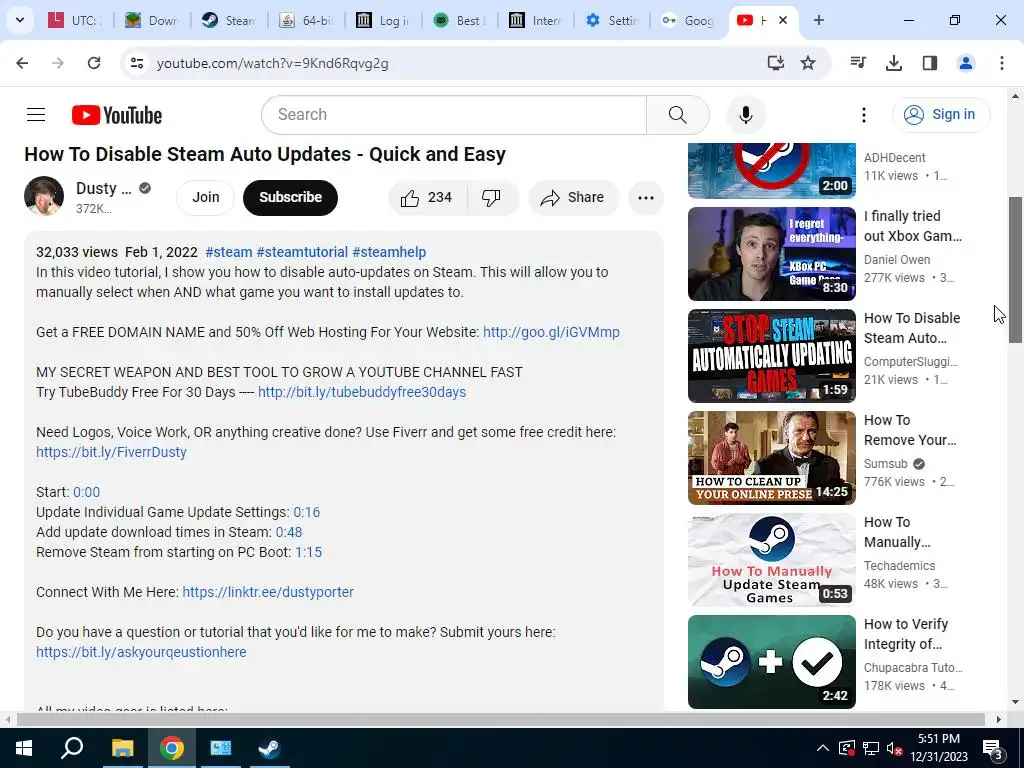Viewport: 1024px width, 768px height.
Task: Open the YouTube hamburger guide menu
Action: coord(36,115)
